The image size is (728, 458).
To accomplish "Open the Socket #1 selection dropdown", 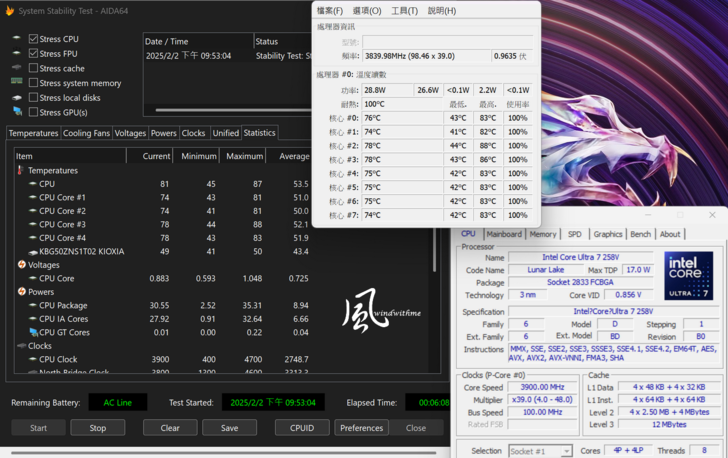I will pos(540,451).
